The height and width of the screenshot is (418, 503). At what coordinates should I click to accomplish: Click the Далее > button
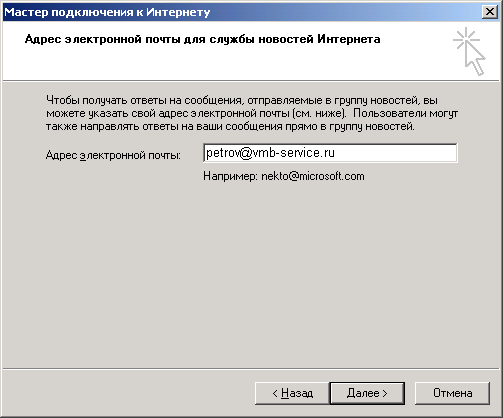click(x=367, y=393)
